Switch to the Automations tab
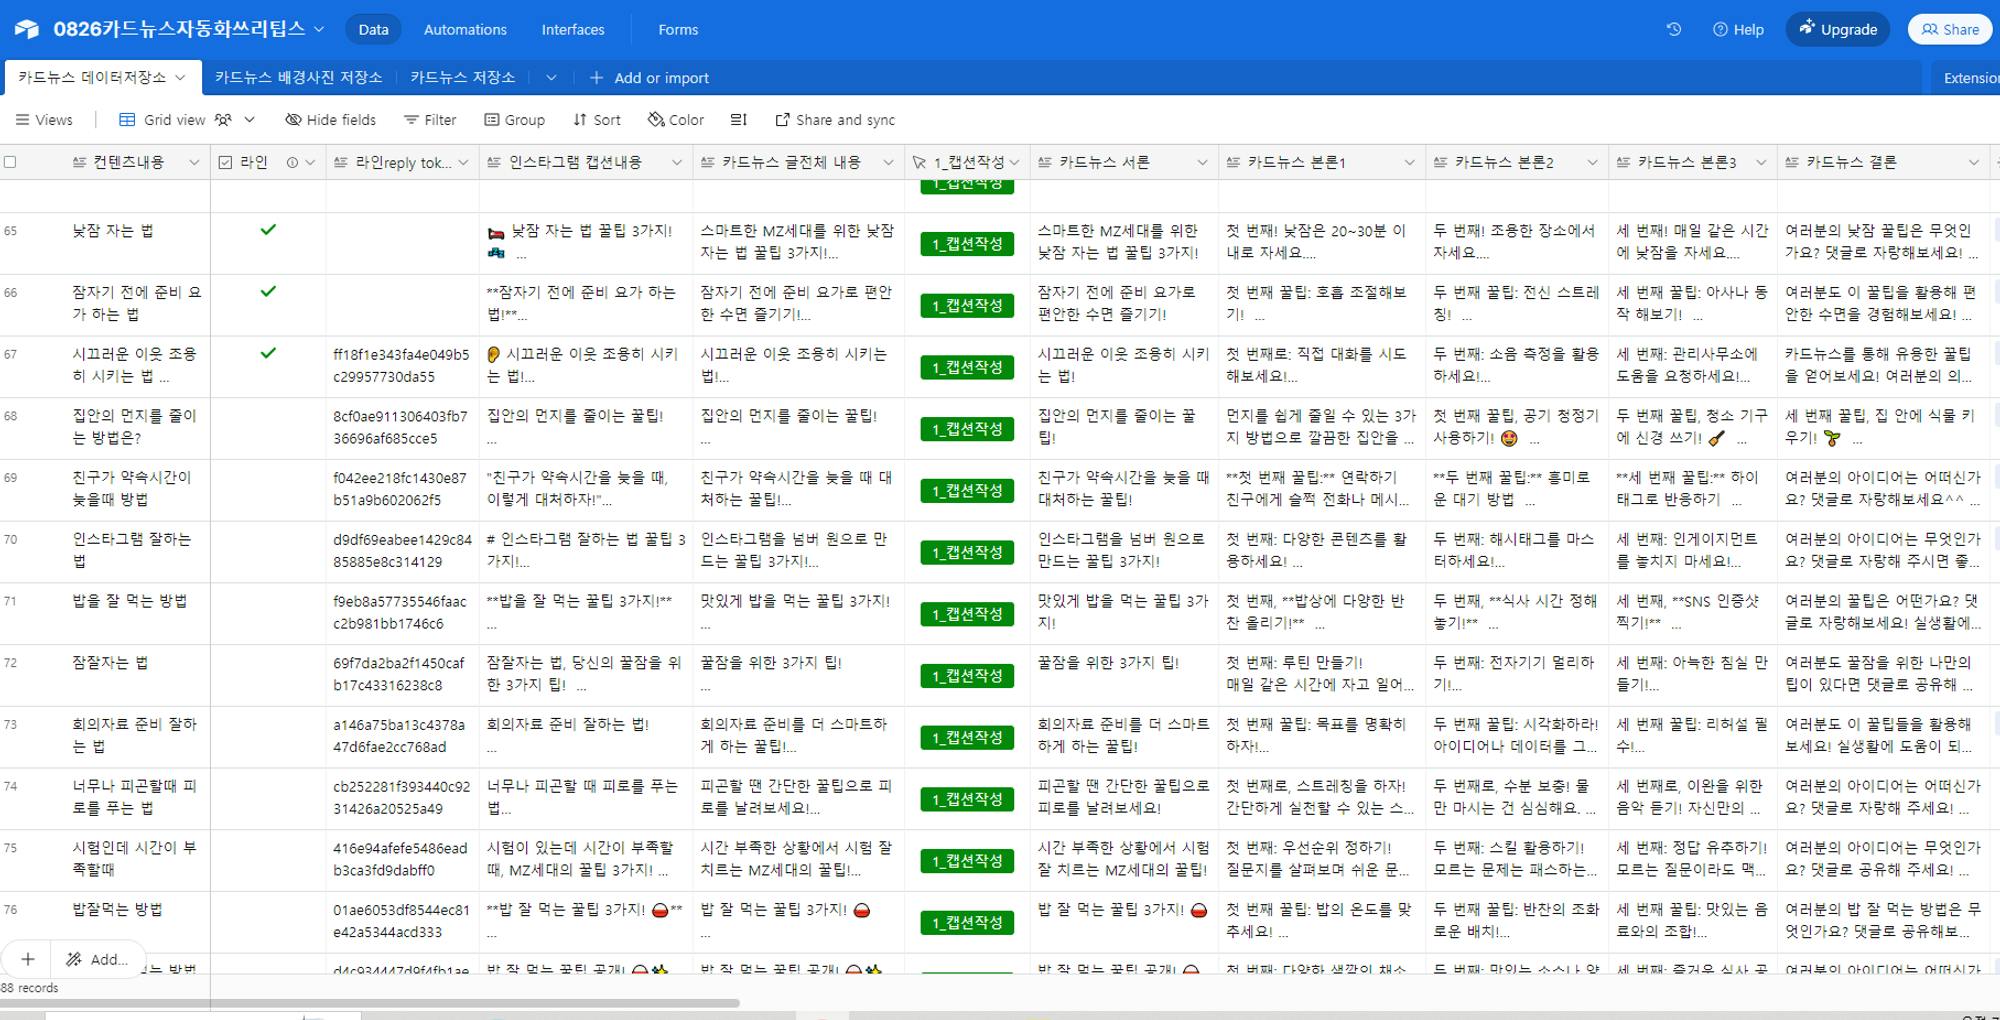Screen dimensions: 2000x1020 coord(465,30)
